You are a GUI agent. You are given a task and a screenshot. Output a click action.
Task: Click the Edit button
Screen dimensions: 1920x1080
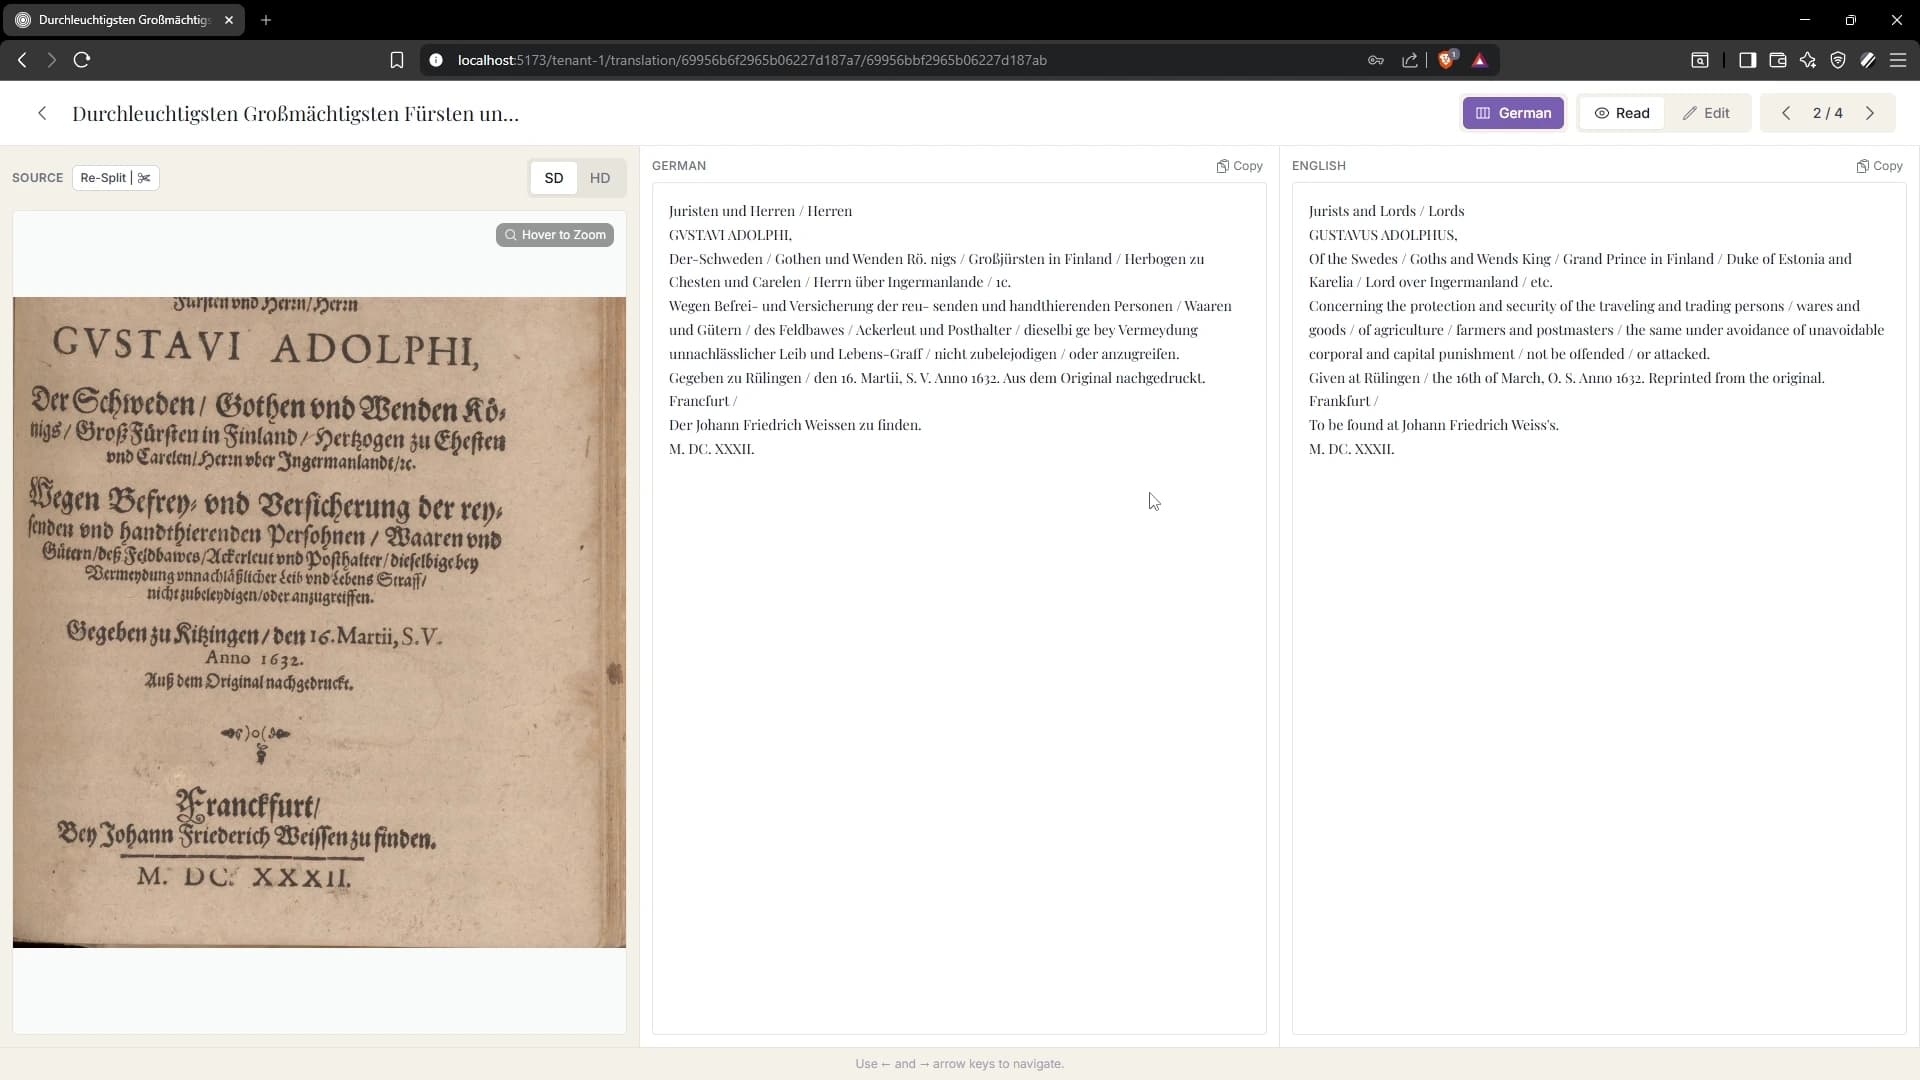click(1707, 112)
